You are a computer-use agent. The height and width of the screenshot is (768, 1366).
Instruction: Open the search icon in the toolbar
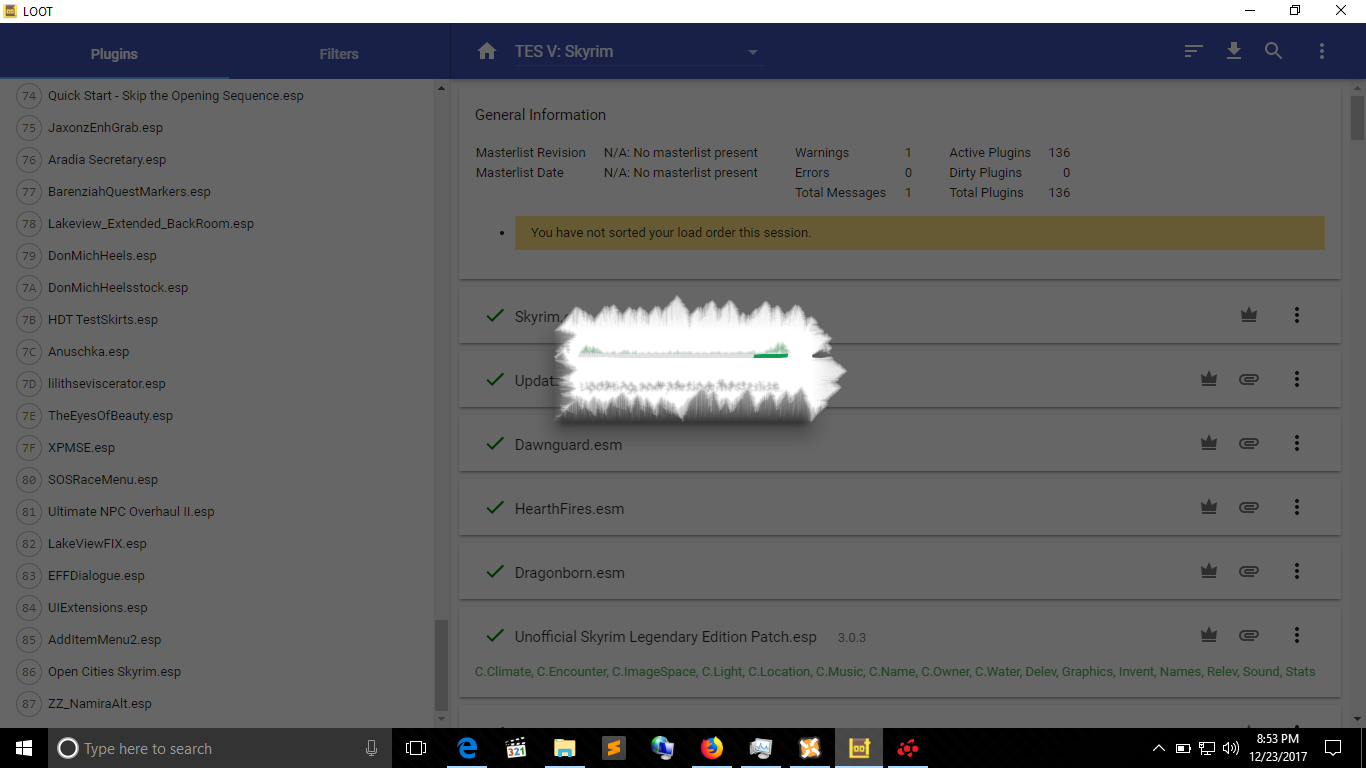point(1273,51)
